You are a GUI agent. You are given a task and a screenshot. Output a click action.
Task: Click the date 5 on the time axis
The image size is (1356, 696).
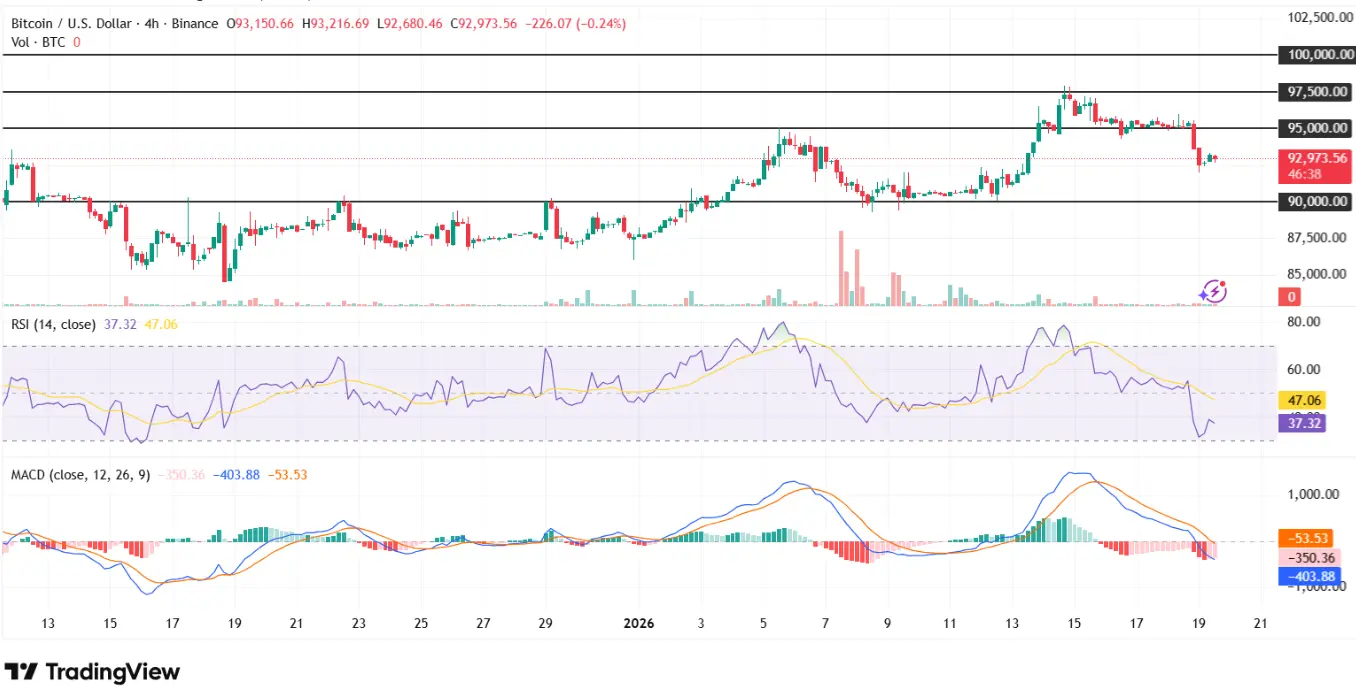coord(764,624)
